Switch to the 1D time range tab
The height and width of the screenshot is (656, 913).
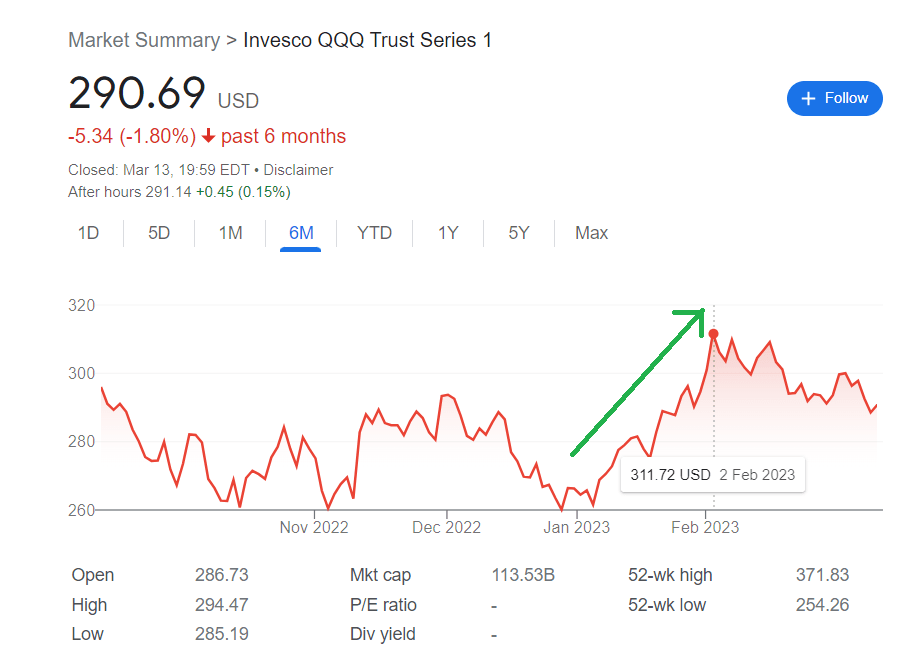89,233
